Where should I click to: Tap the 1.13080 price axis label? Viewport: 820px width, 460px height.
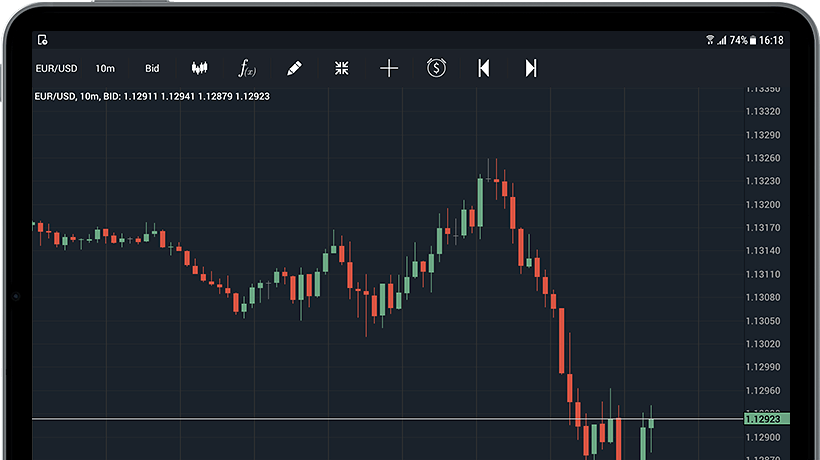(763, 297)
